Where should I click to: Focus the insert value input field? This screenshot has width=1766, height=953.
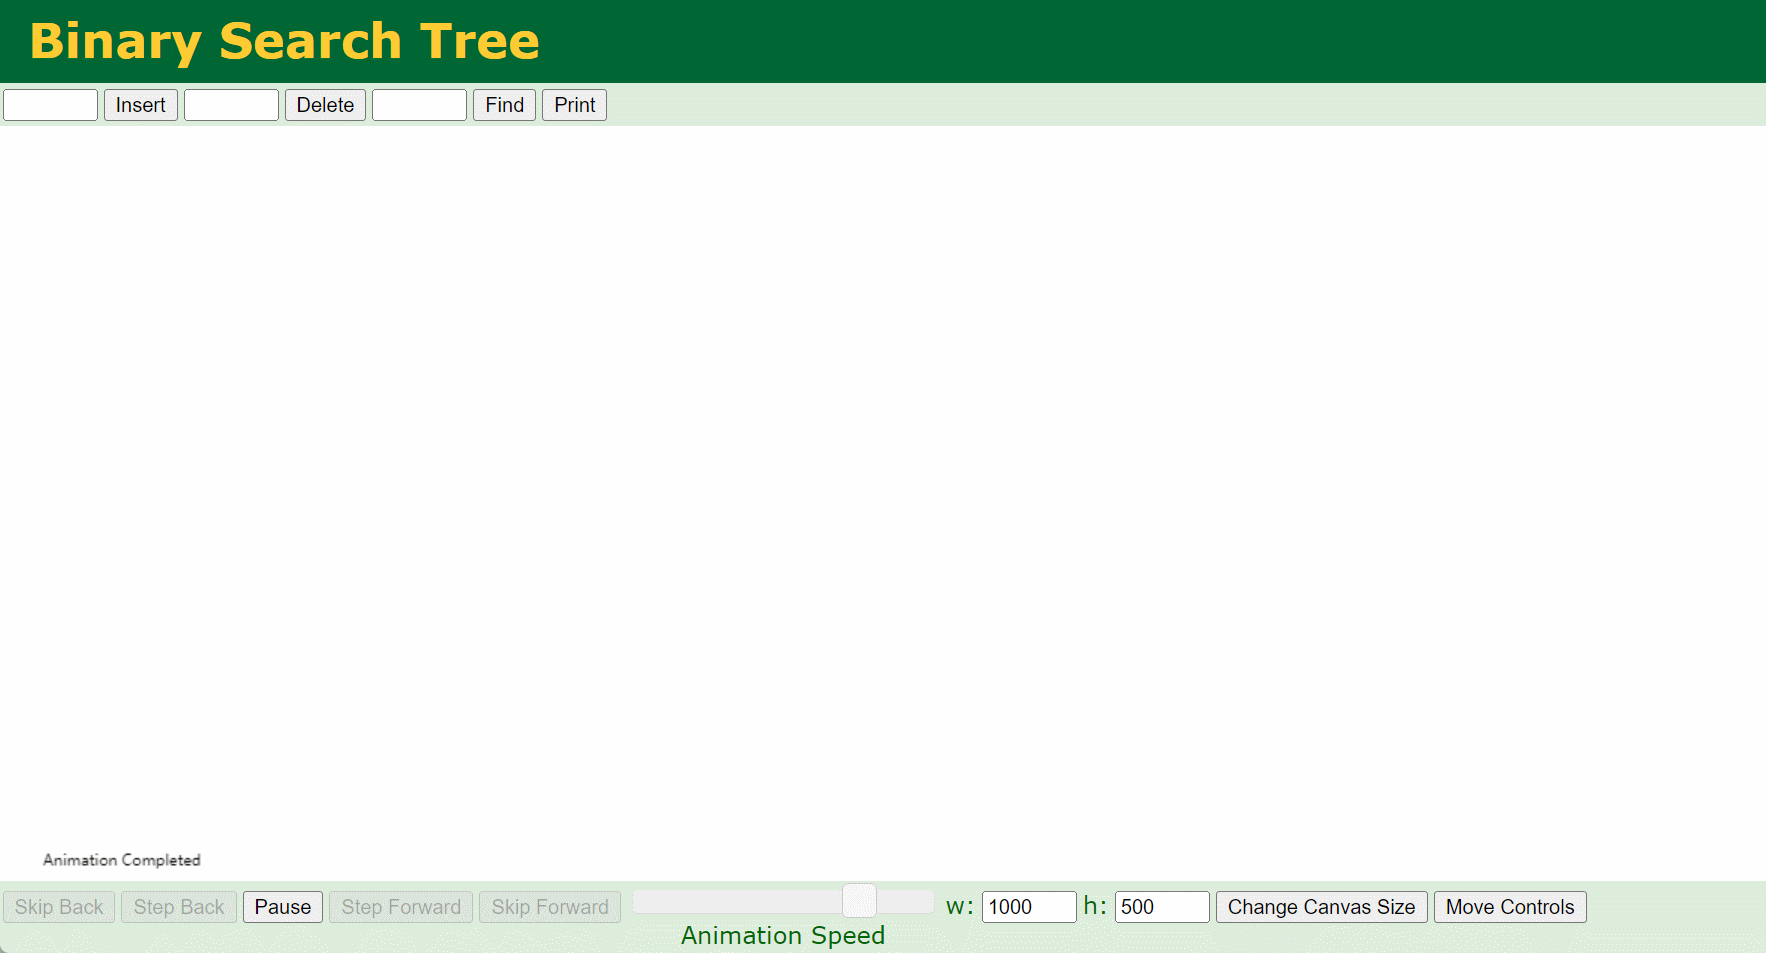pyautogui.click(x=50, y=105)
